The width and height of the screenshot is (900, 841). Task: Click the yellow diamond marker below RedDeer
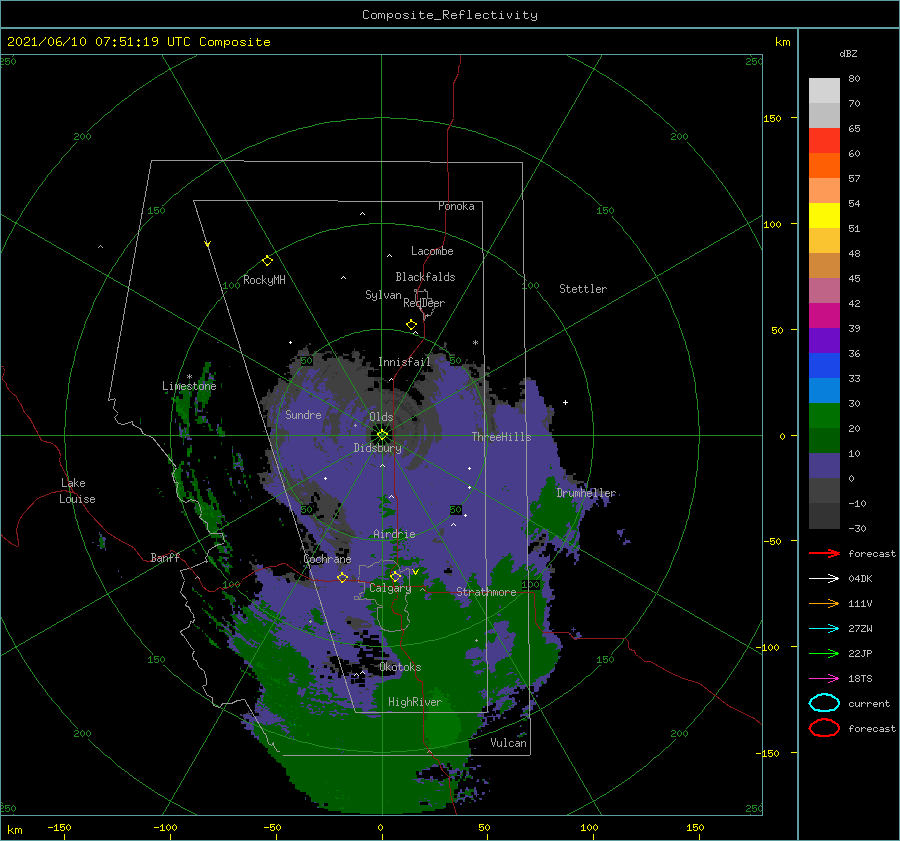[412, 324]
